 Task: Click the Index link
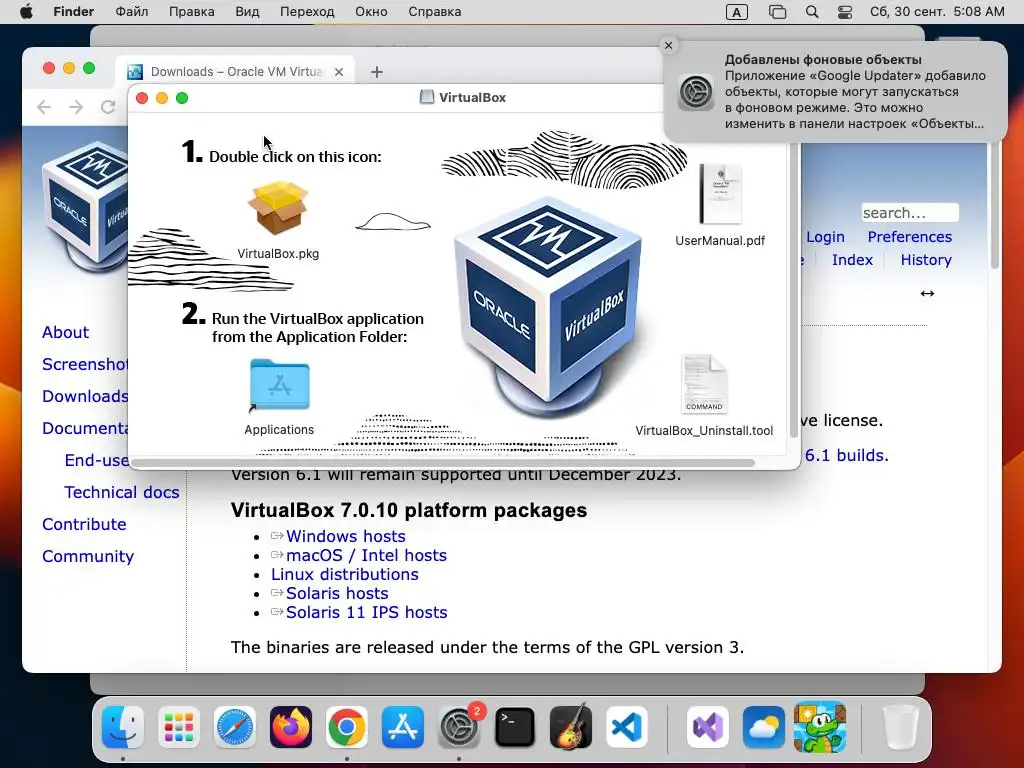(852, 260)
